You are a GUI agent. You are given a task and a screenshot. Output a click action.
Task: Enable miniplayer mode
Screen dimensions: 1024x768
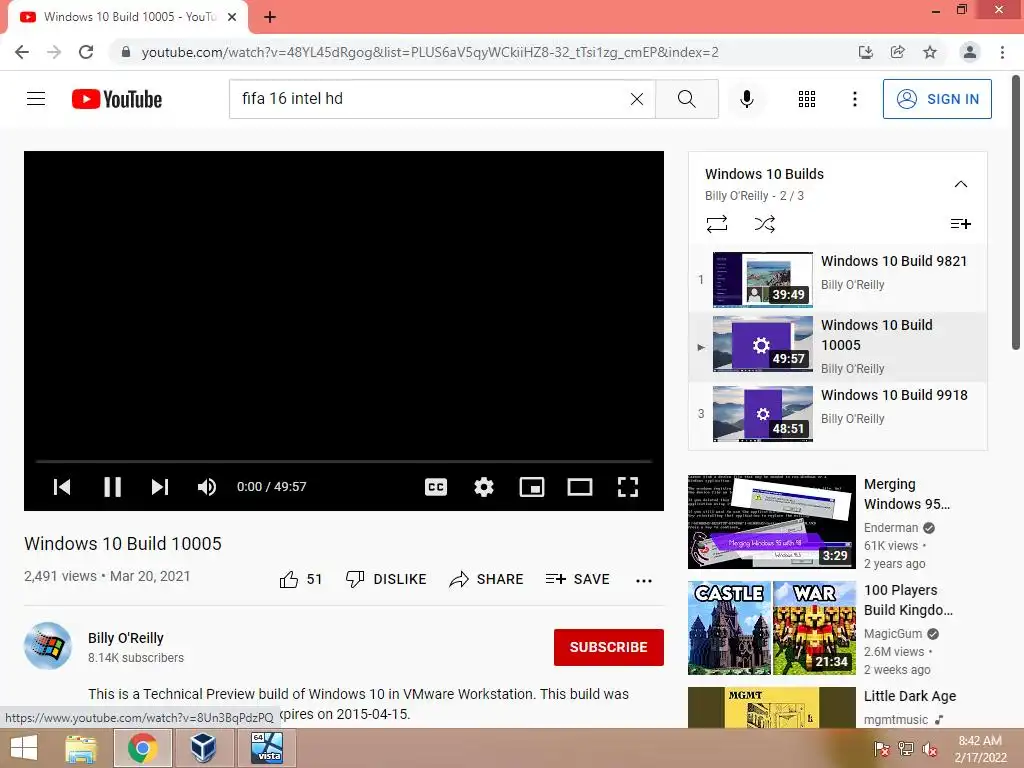click(x=532, y=487)
